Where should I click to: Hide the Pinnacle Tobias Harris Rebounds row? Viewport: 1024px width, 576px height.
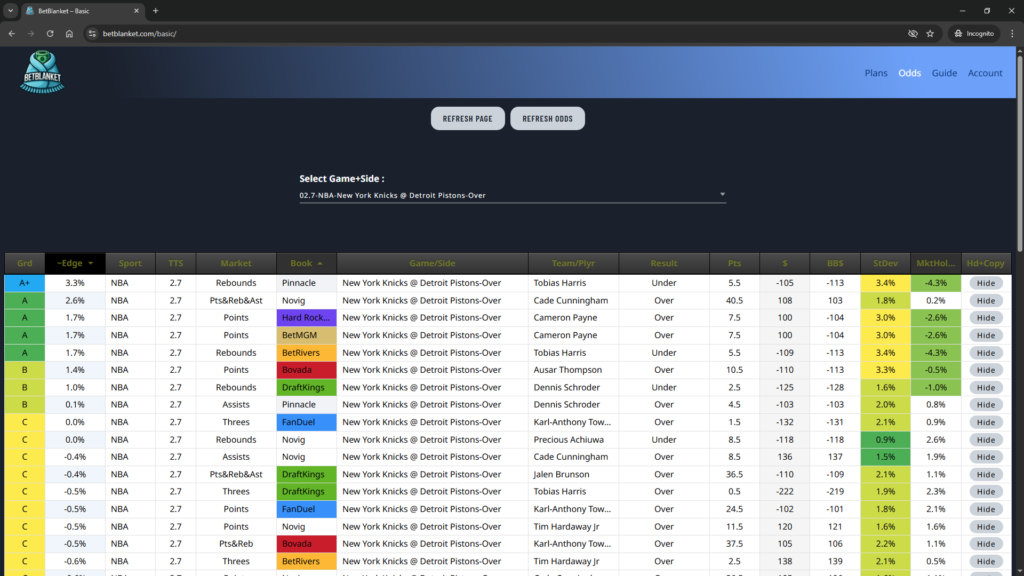pyautogui.click(x=985, y=283)
